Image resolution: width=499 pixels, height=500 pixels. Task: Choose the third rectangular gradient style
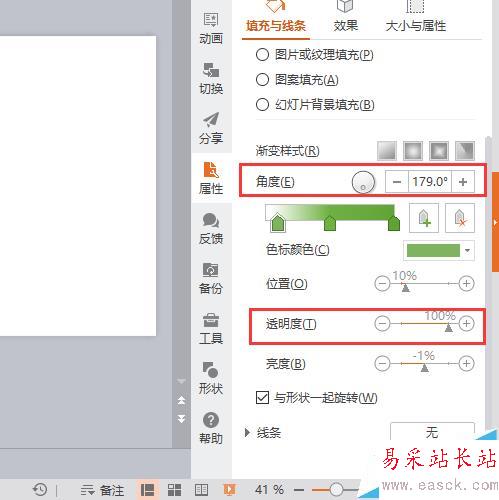(x=439, y=151)
